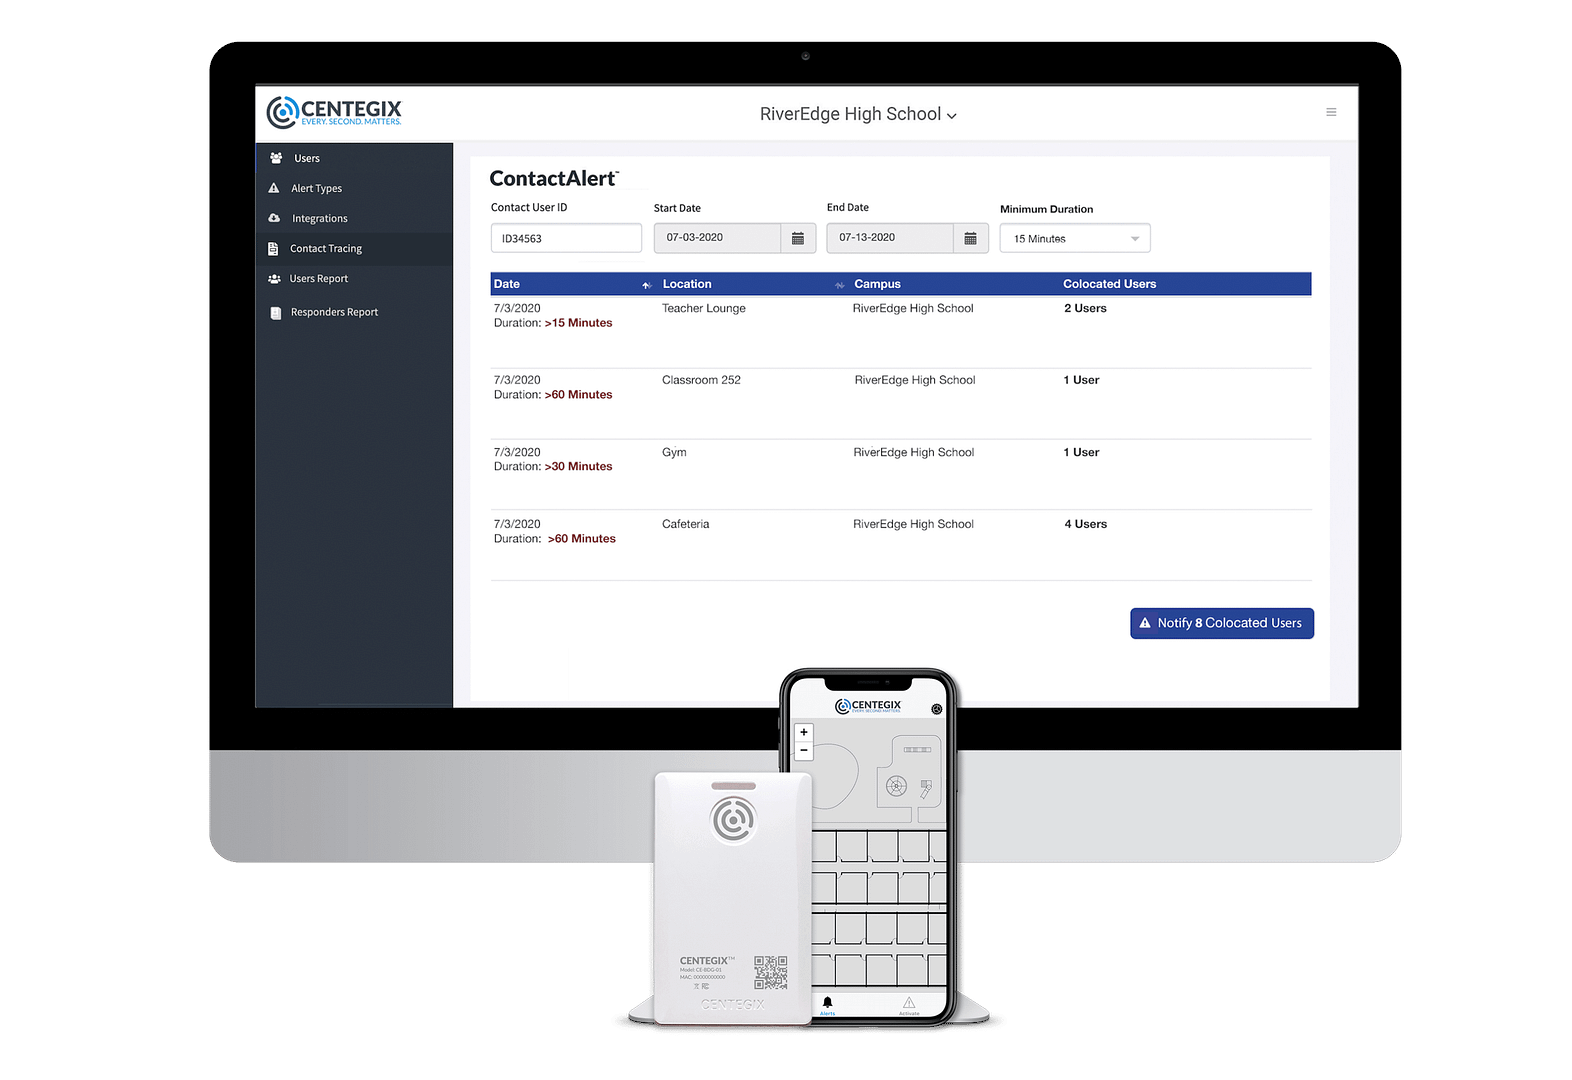The height and width of the screenshot is (1080, 1572).
Task: Open Users in the sidebar
Action: click(354, 158)
